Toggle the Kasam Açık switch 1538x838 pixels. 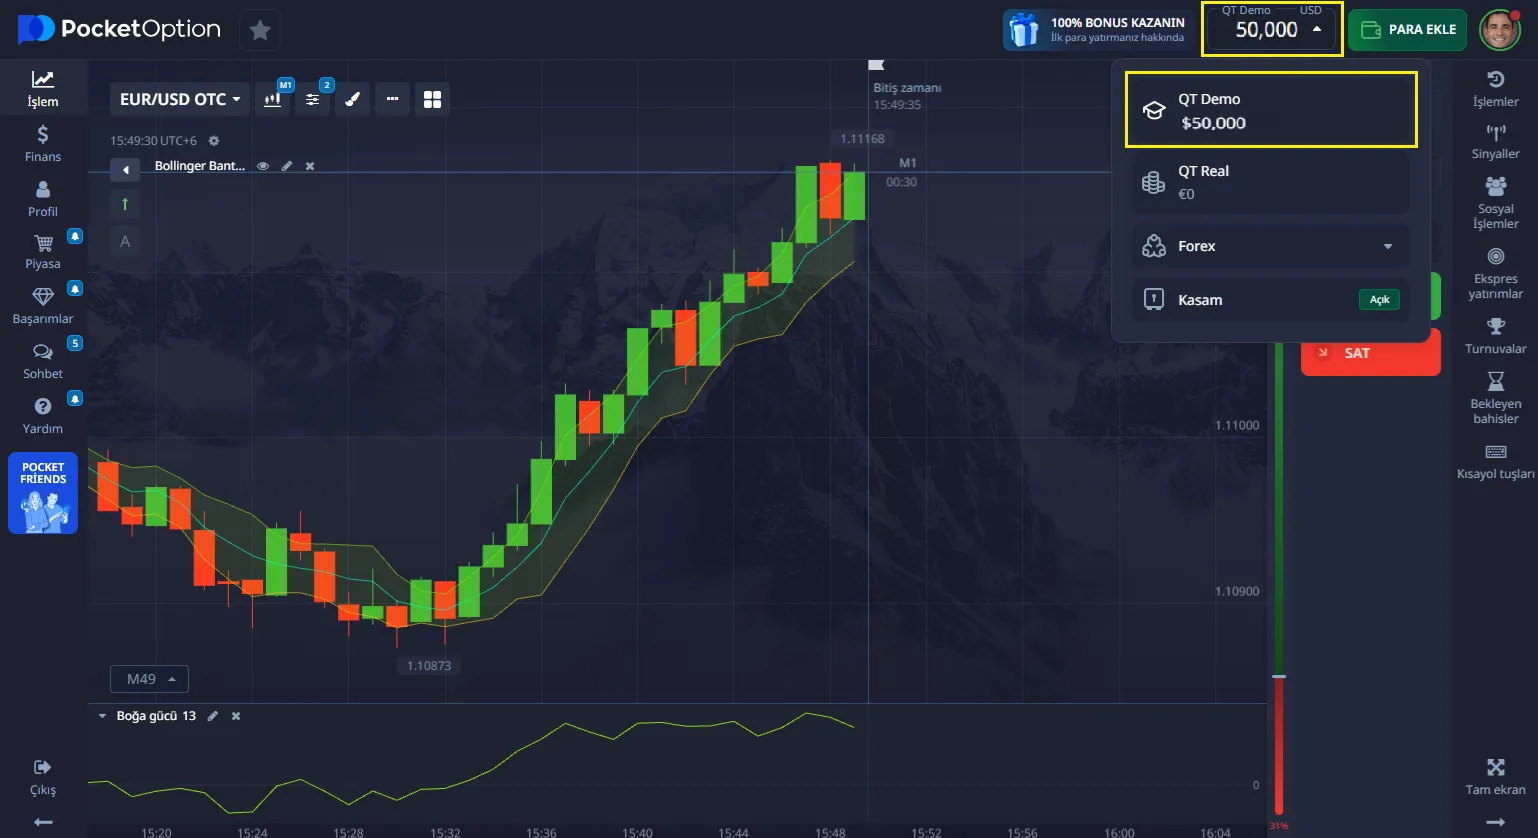coord(1379,300)
